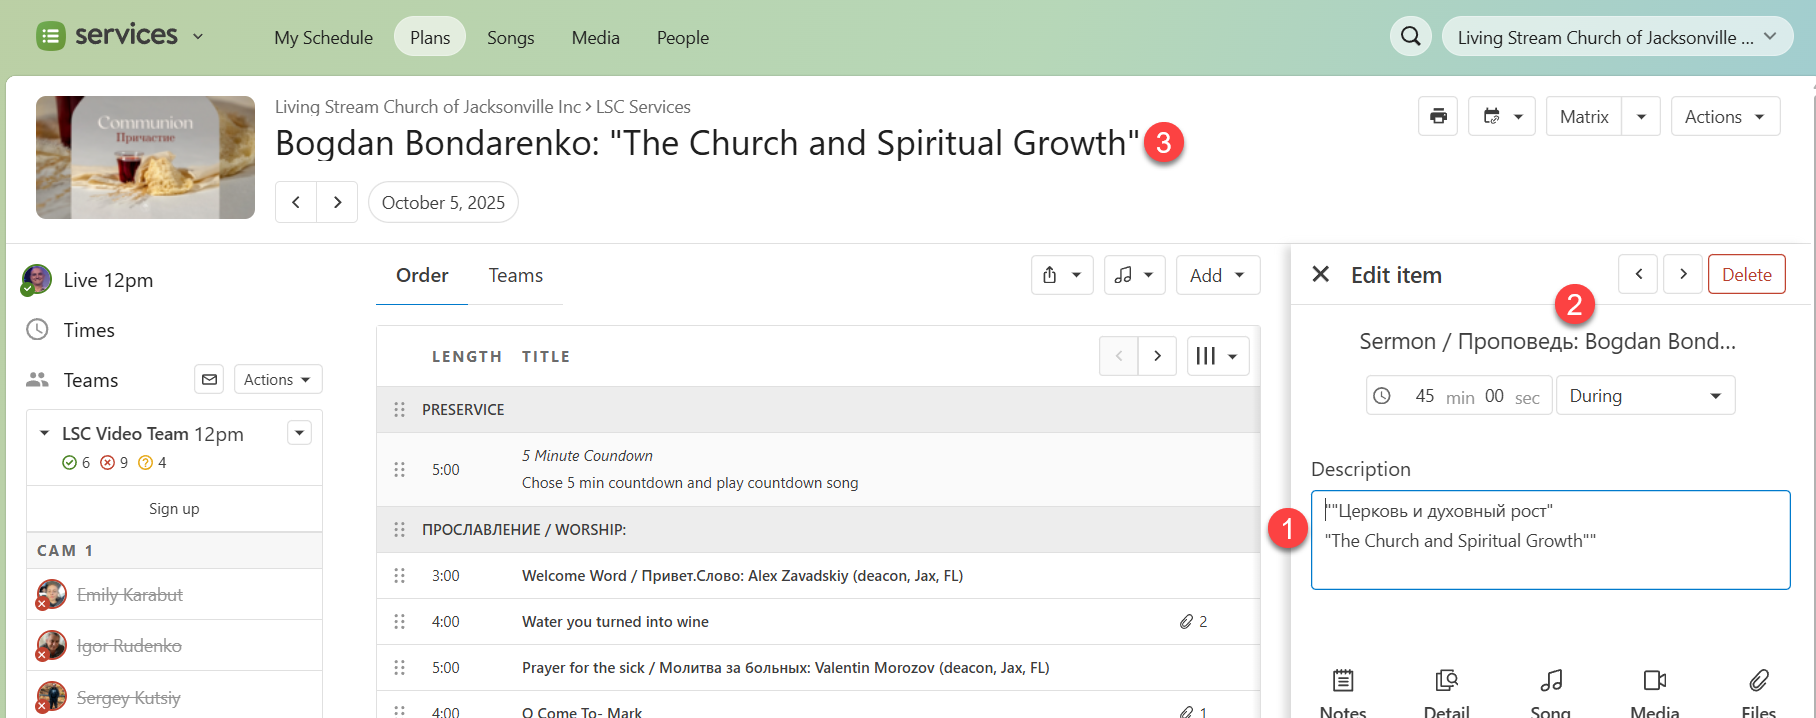
Task: Open the During timing dropdown
Action: click(x=1645, y=396)
